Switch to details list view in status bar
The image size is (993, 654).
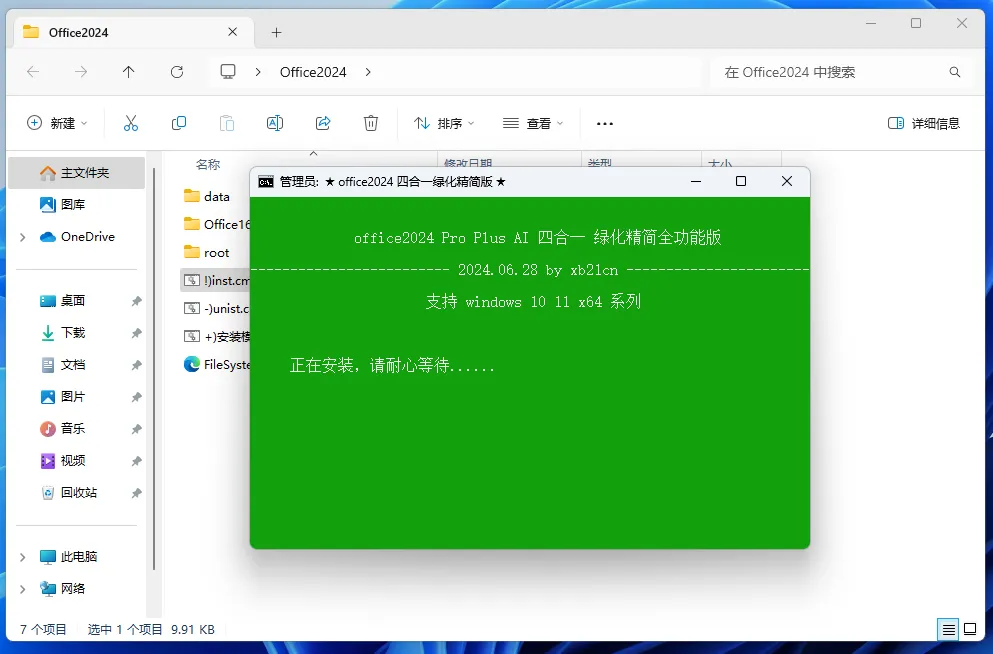pos(948,629)
